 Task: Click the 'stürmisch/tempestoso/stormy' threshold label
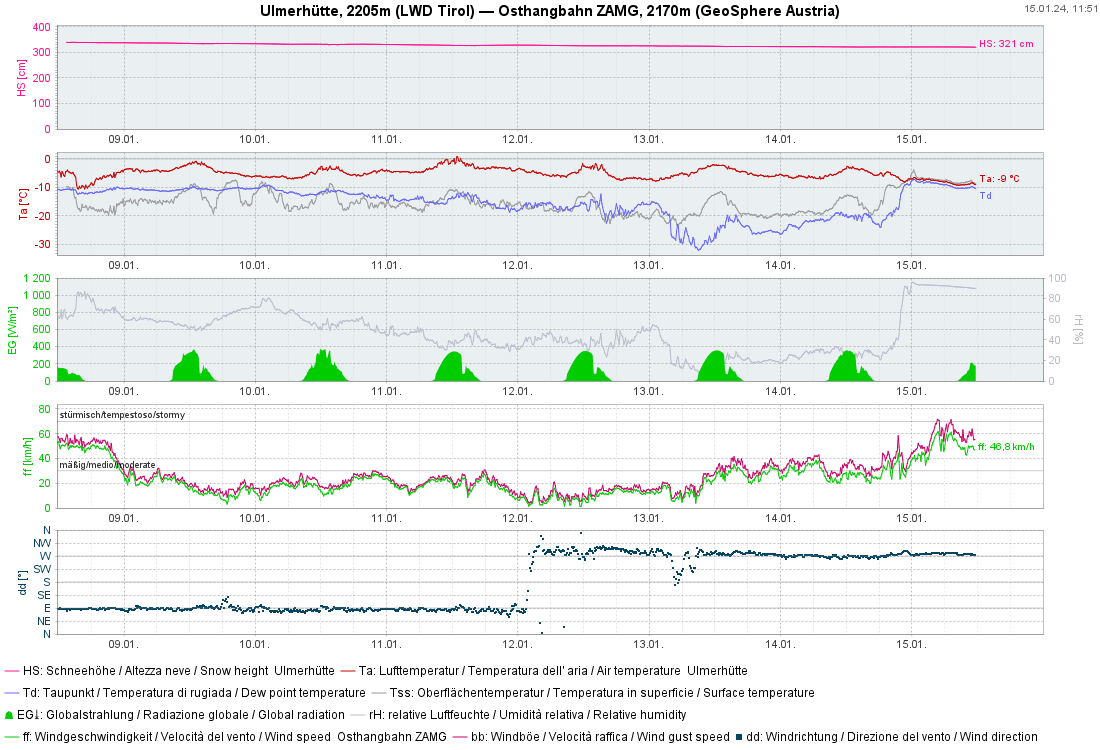coord(122,415)
